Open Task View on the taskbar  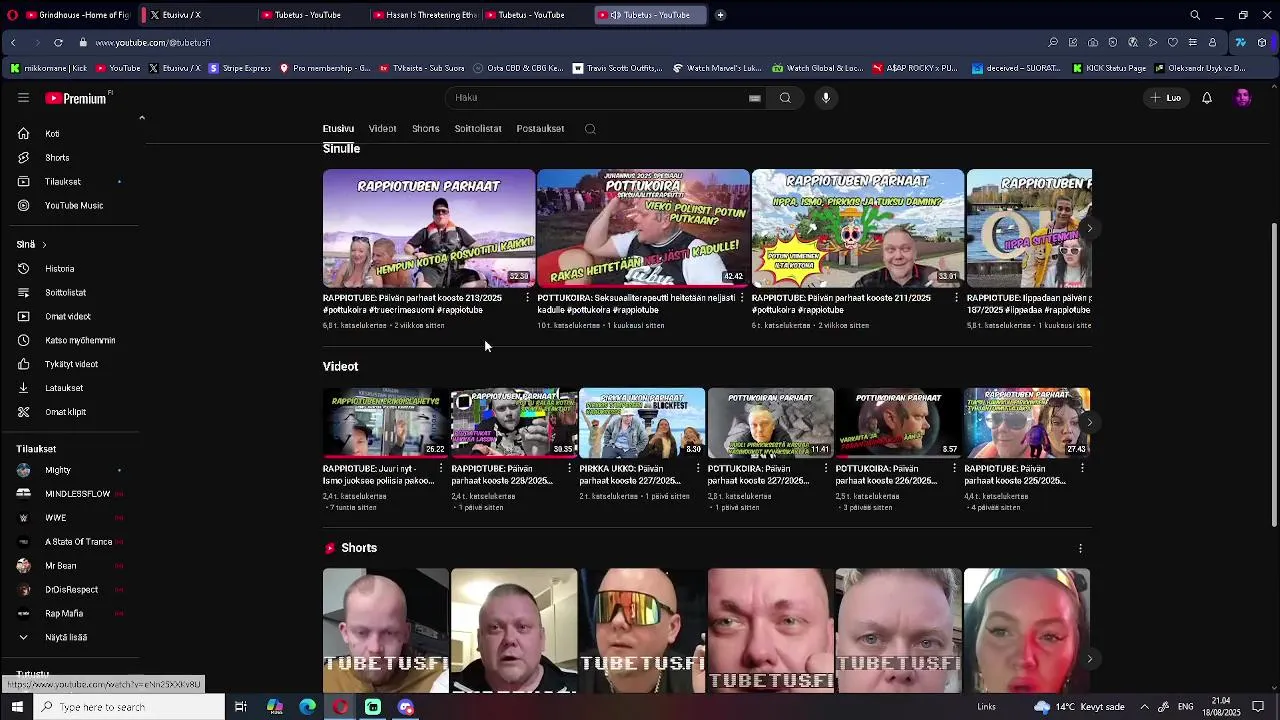[241, 707]
